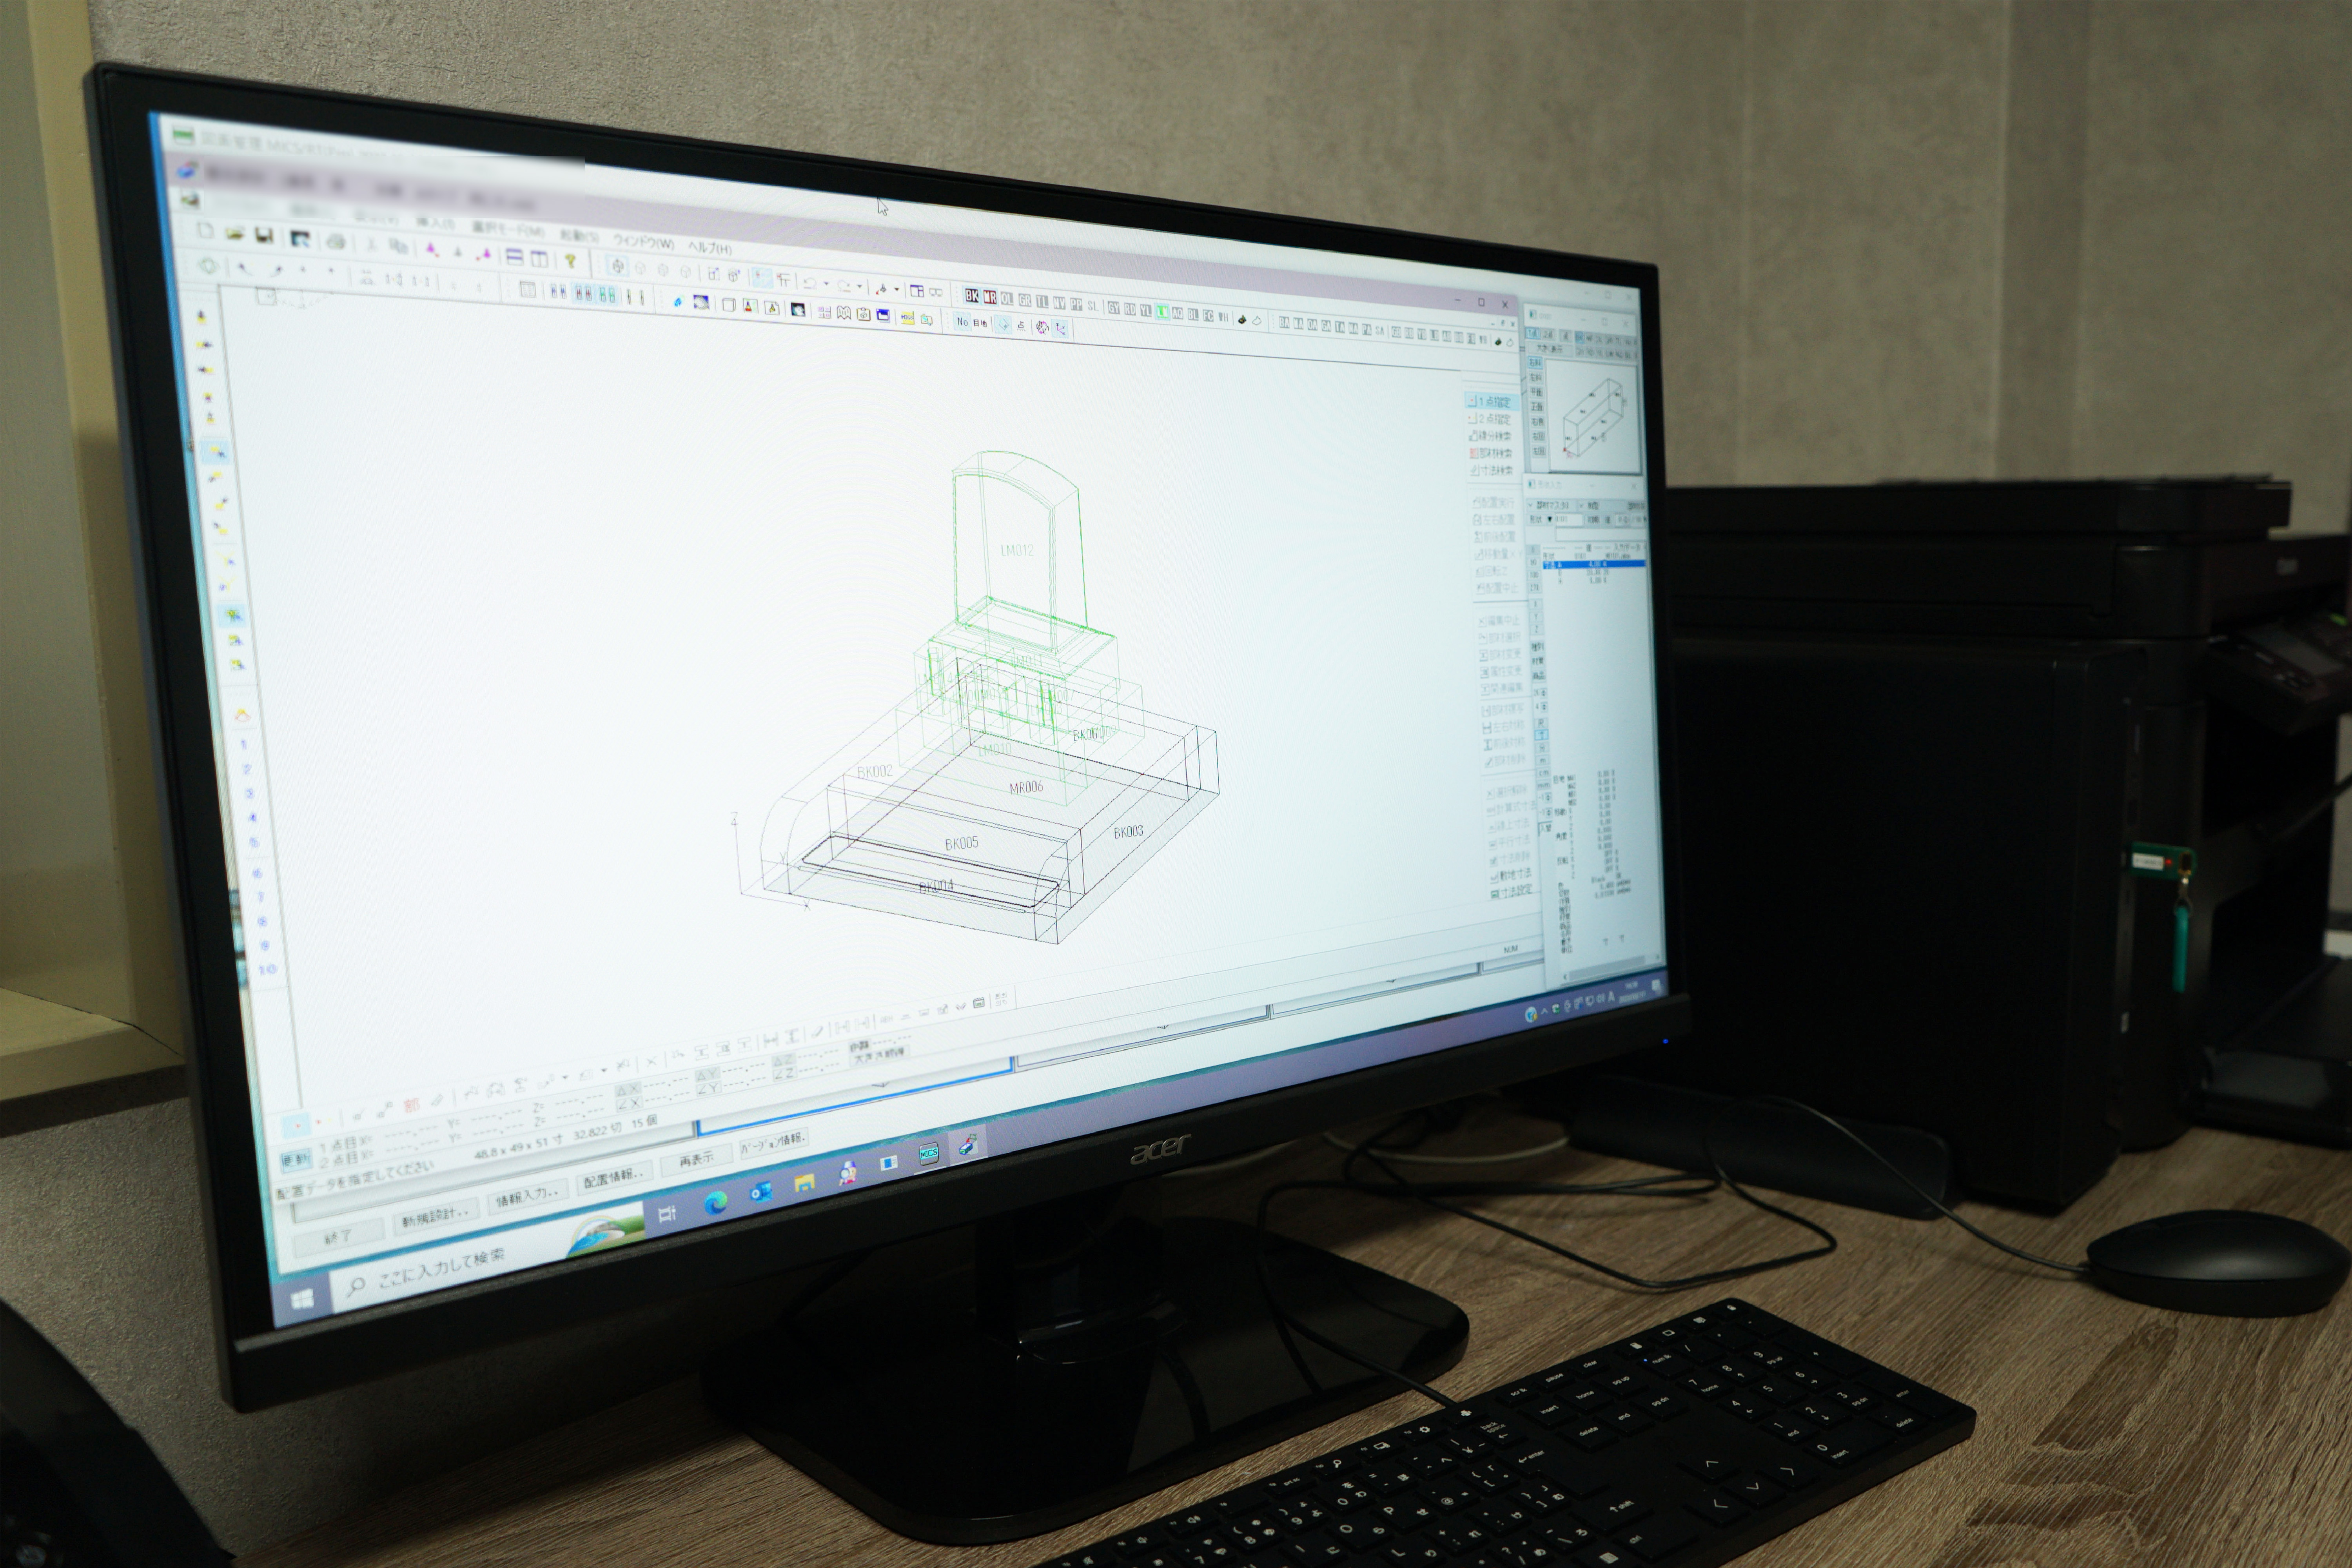Toggle the TL layer button

pos(1042,302)
